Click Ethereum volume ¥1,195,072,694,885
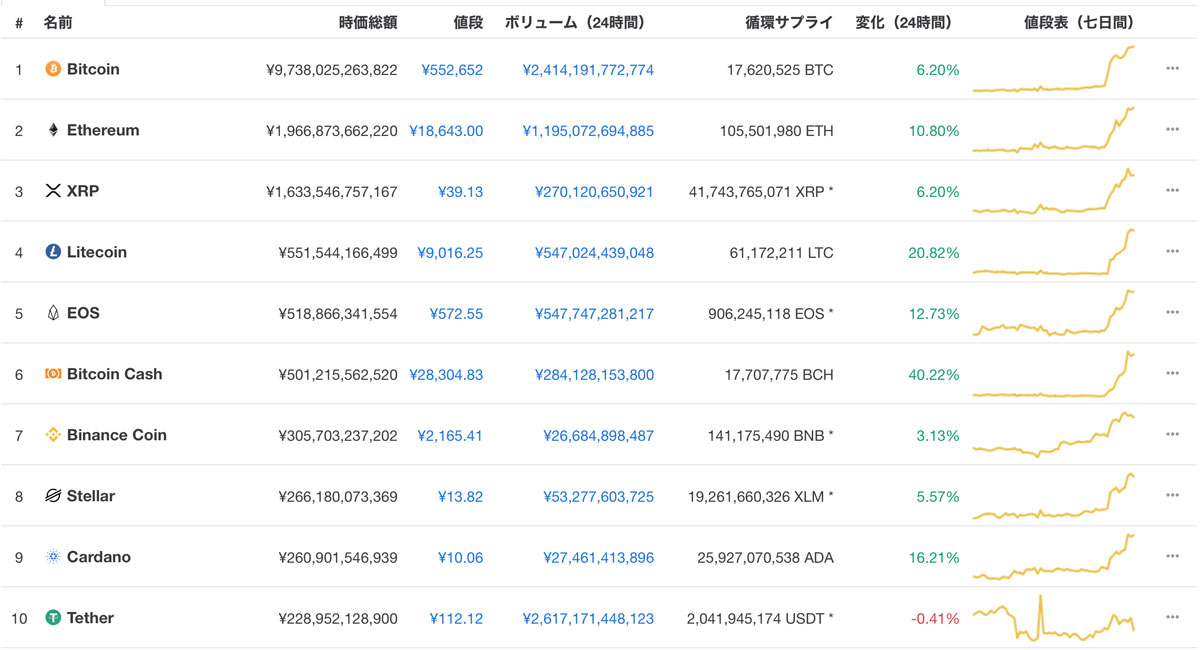 588,131
